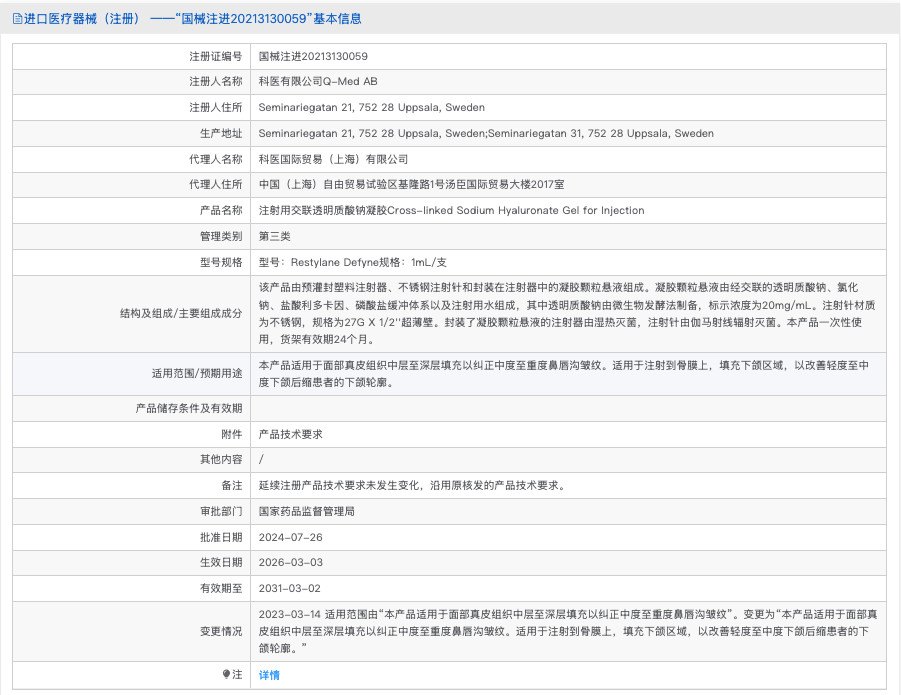901x695 pixels.
Task: Select the registration number 国械注进20213130059 cell
Action: [320, 56]
